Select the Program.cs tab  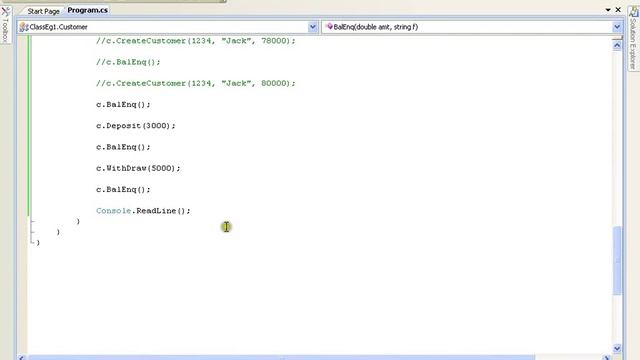point(87,10)
